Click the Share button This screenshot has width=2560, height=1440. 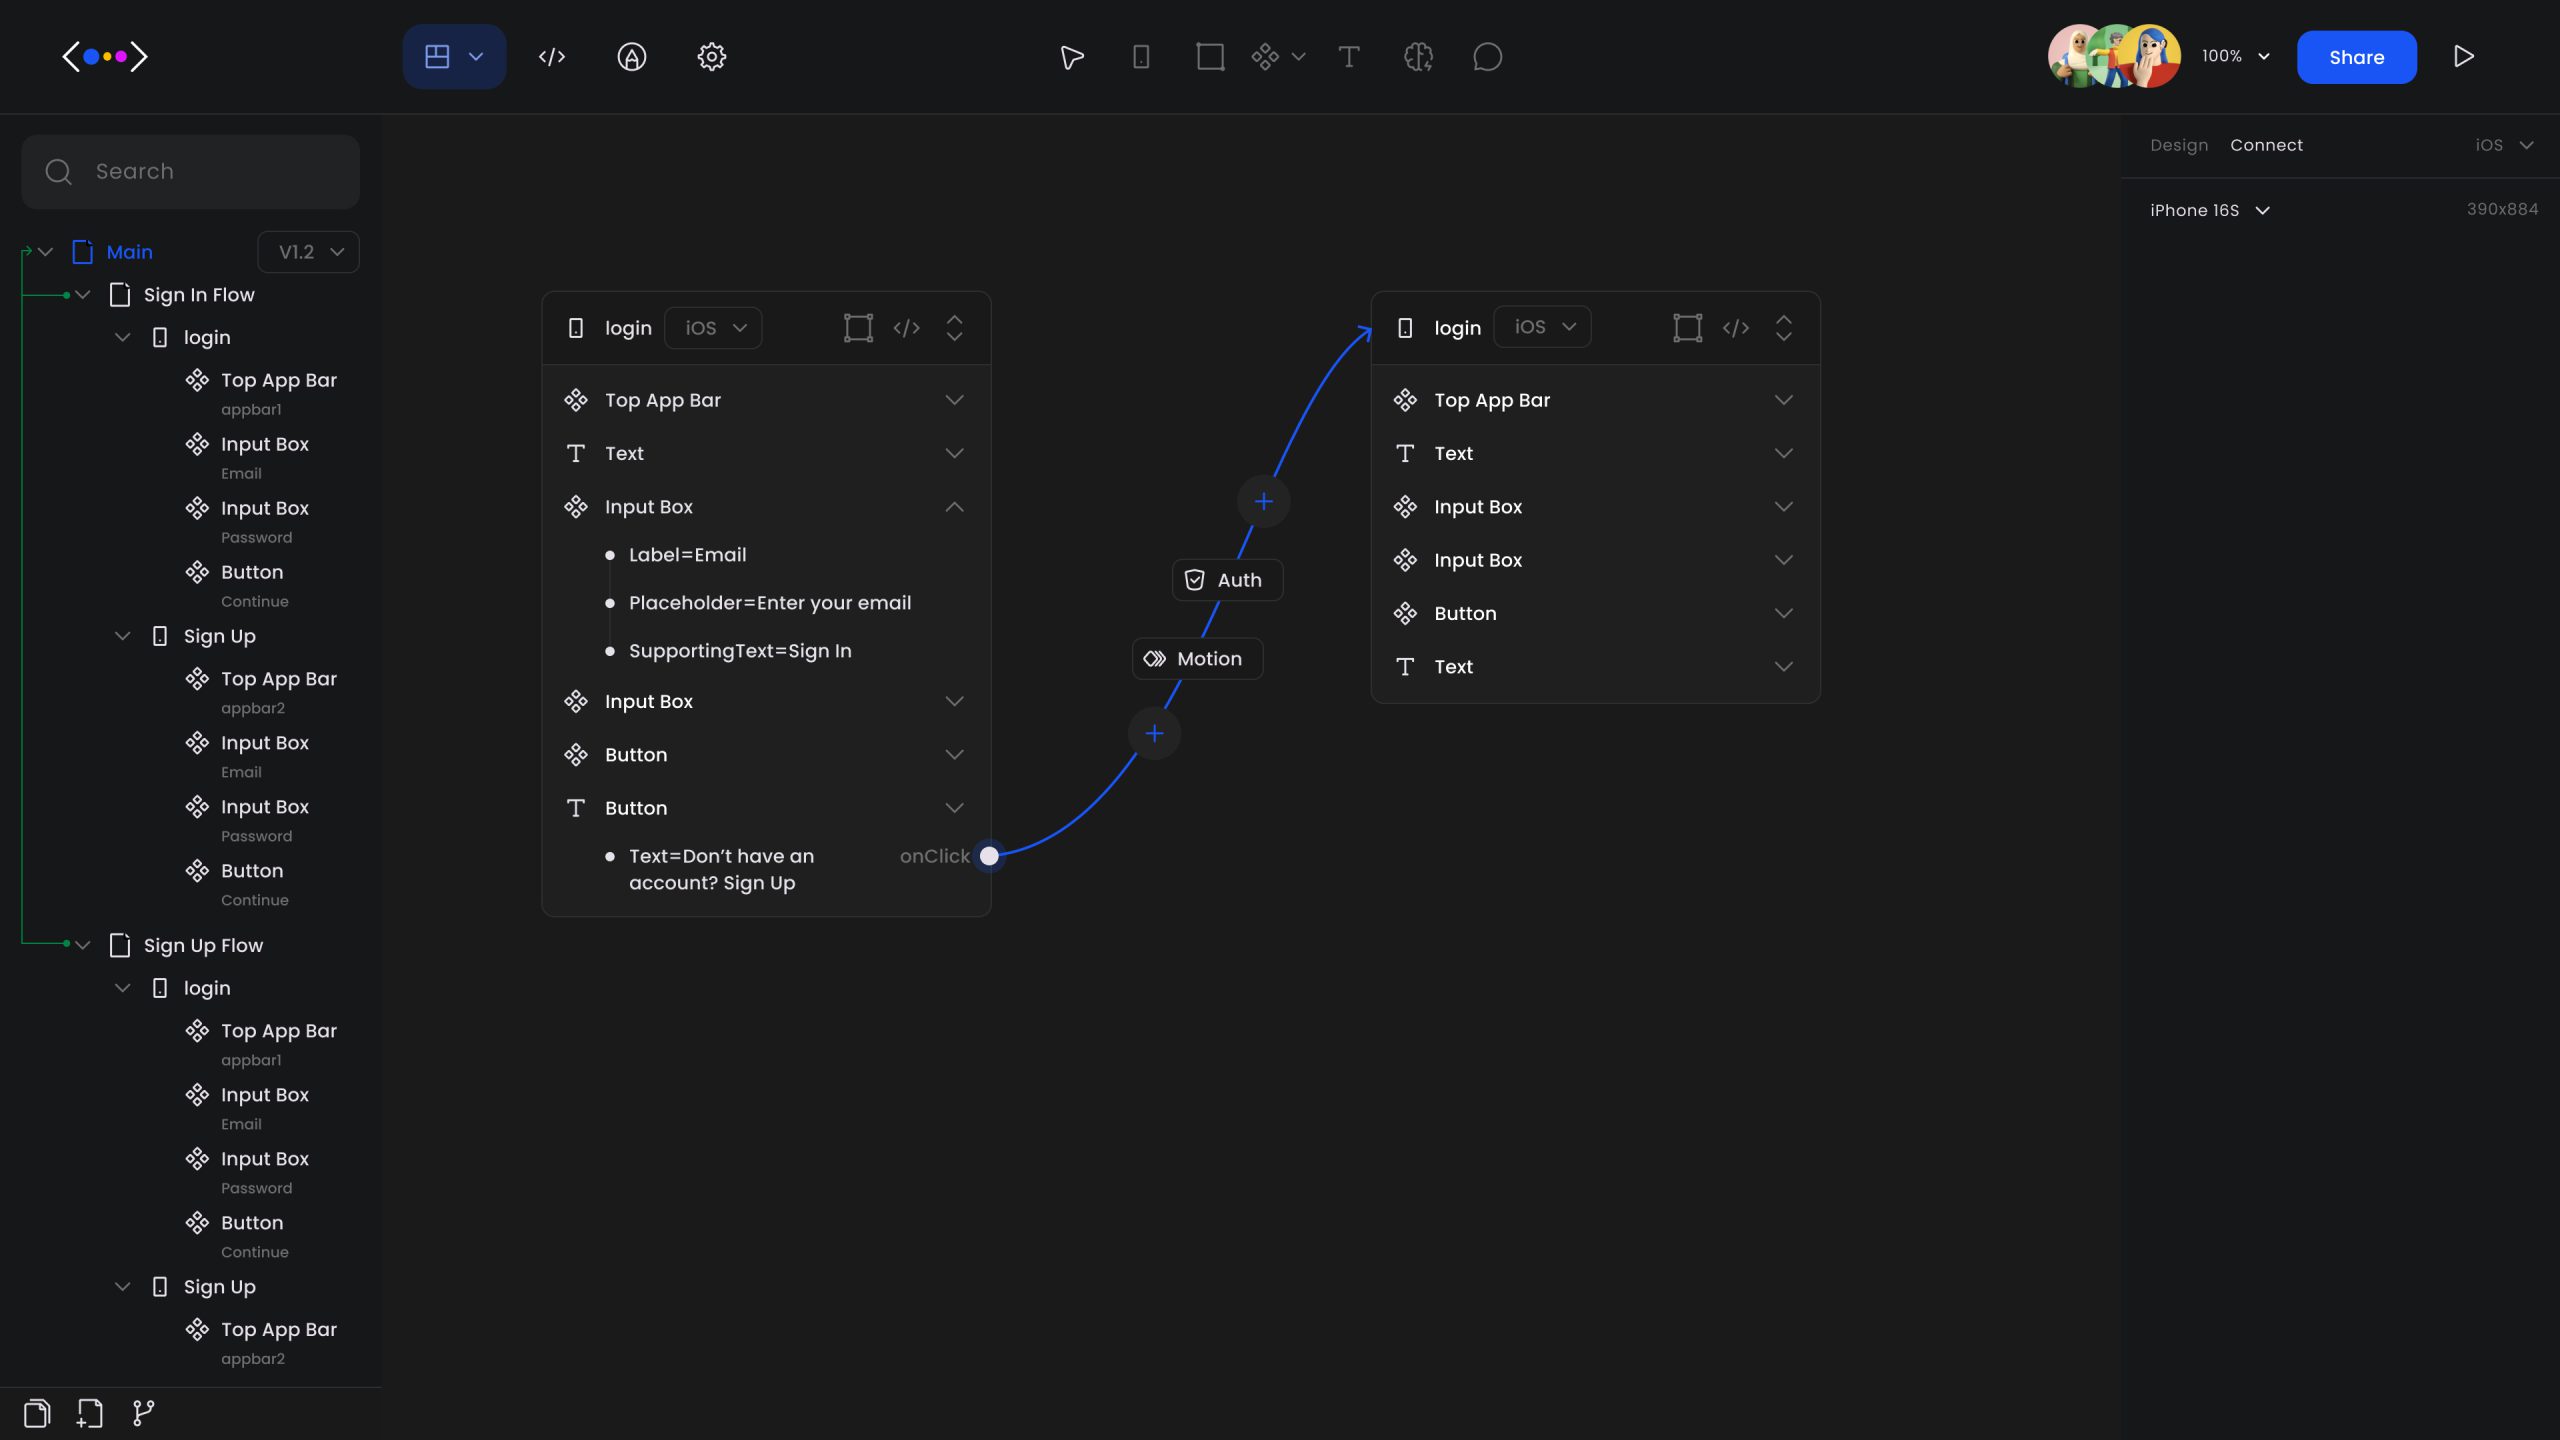pos(2356,57)
